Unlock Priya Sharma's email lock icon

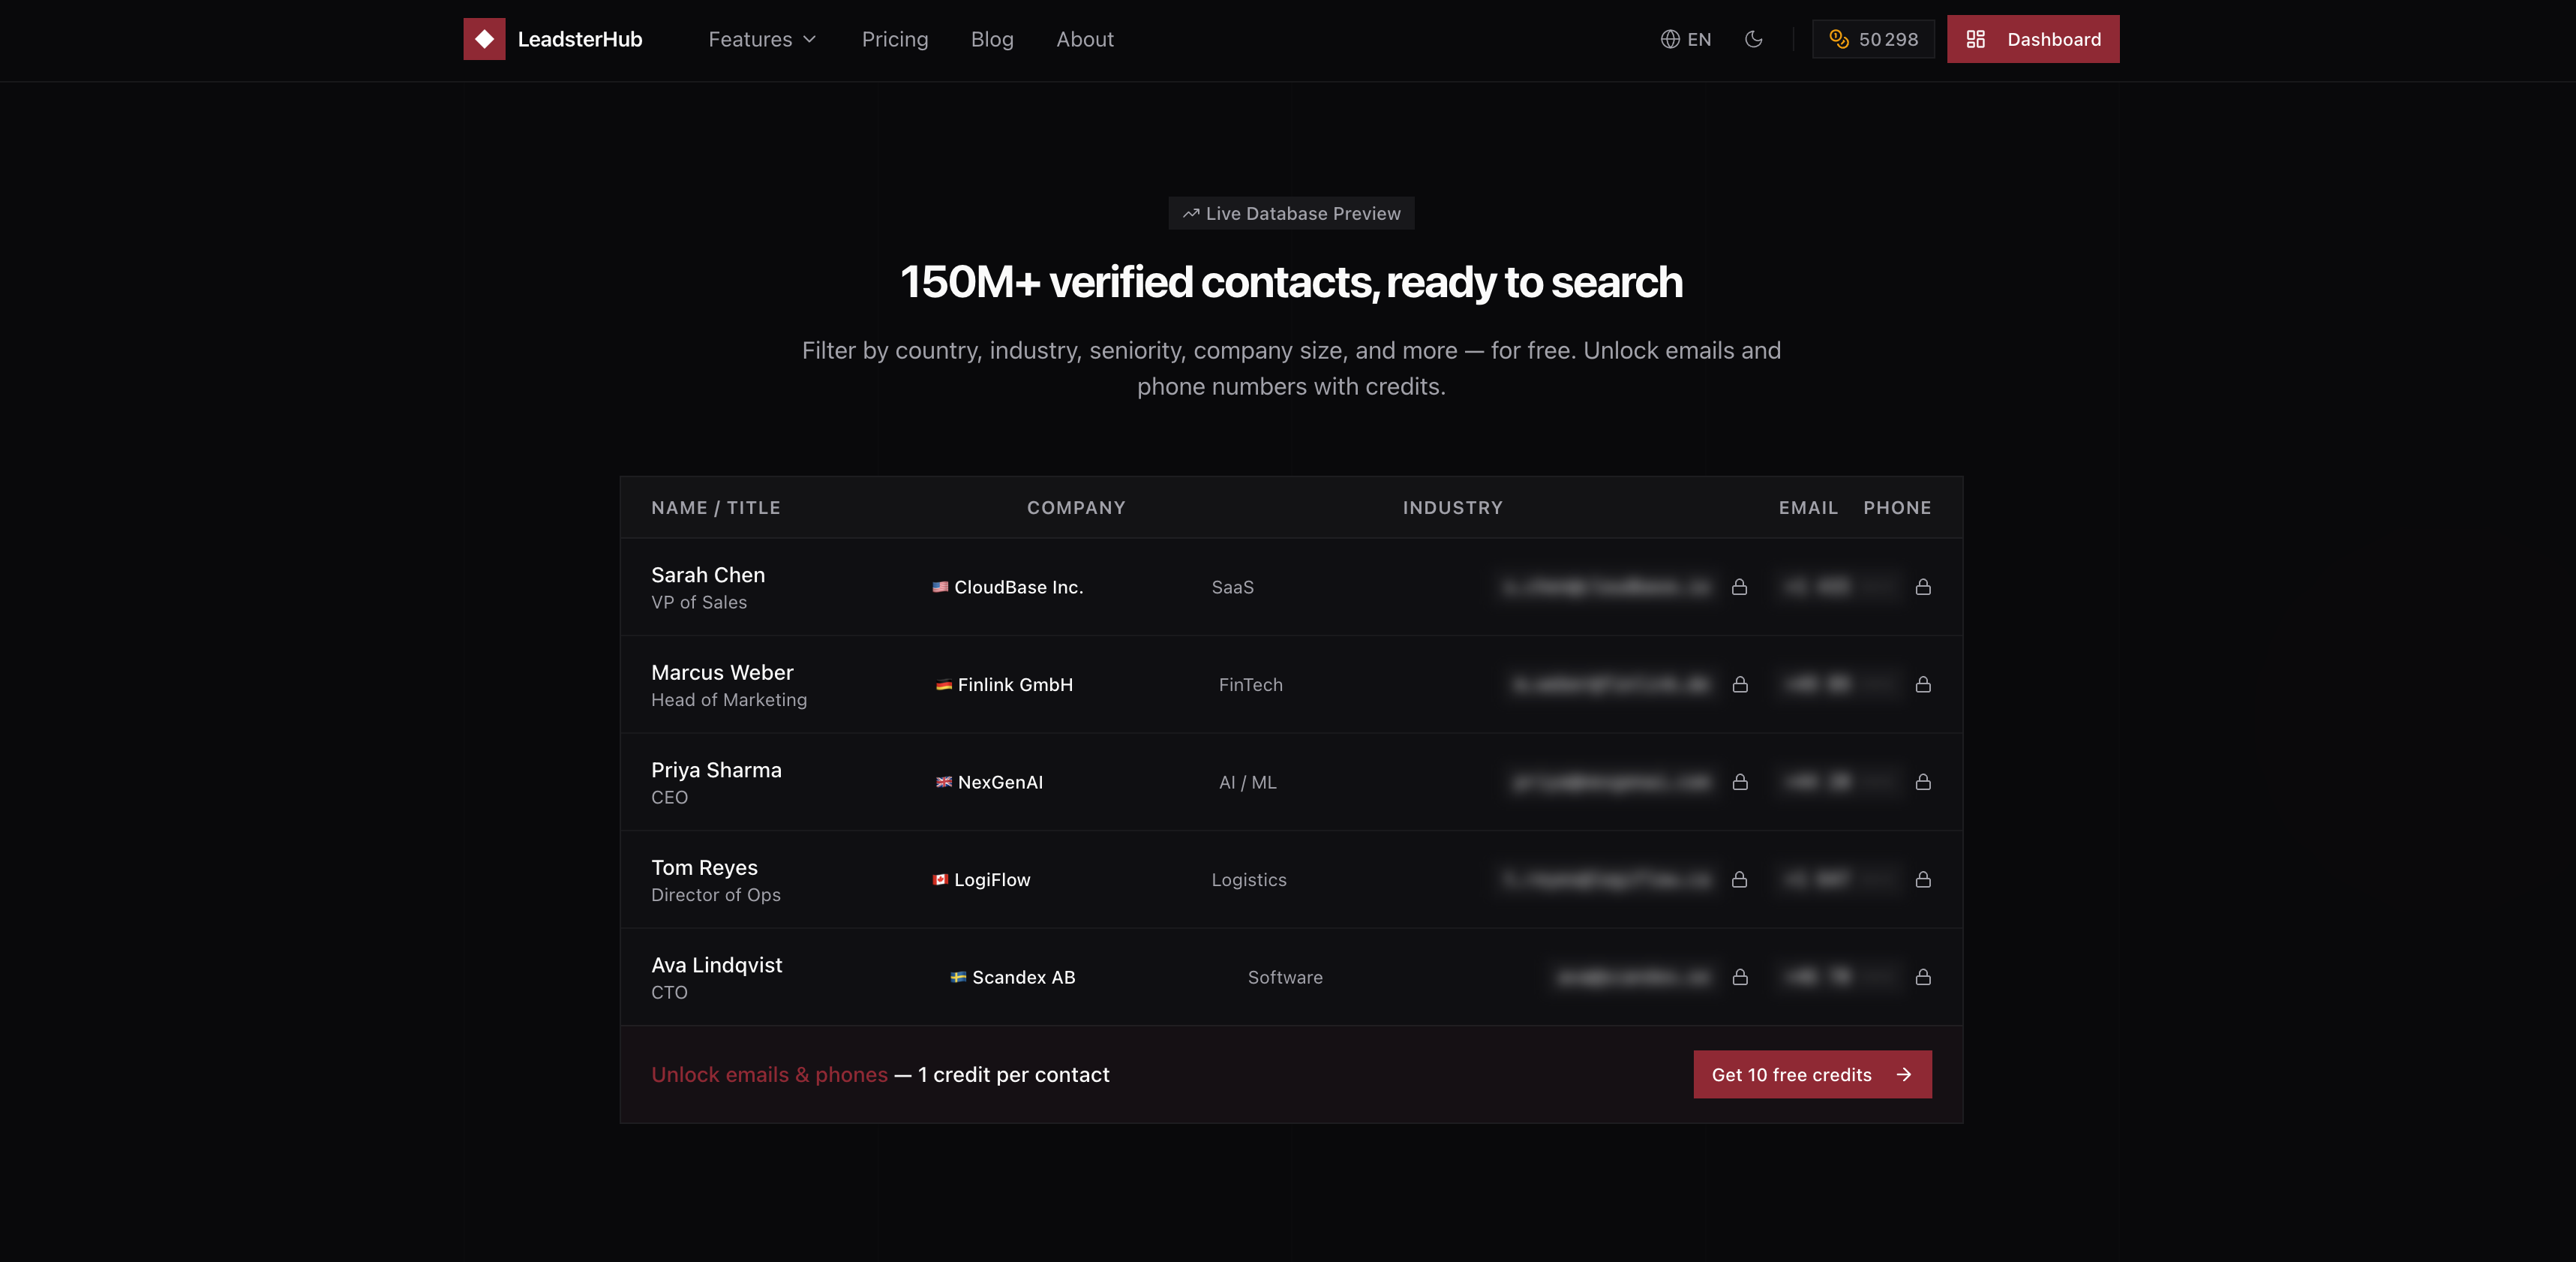[1739, 782]
